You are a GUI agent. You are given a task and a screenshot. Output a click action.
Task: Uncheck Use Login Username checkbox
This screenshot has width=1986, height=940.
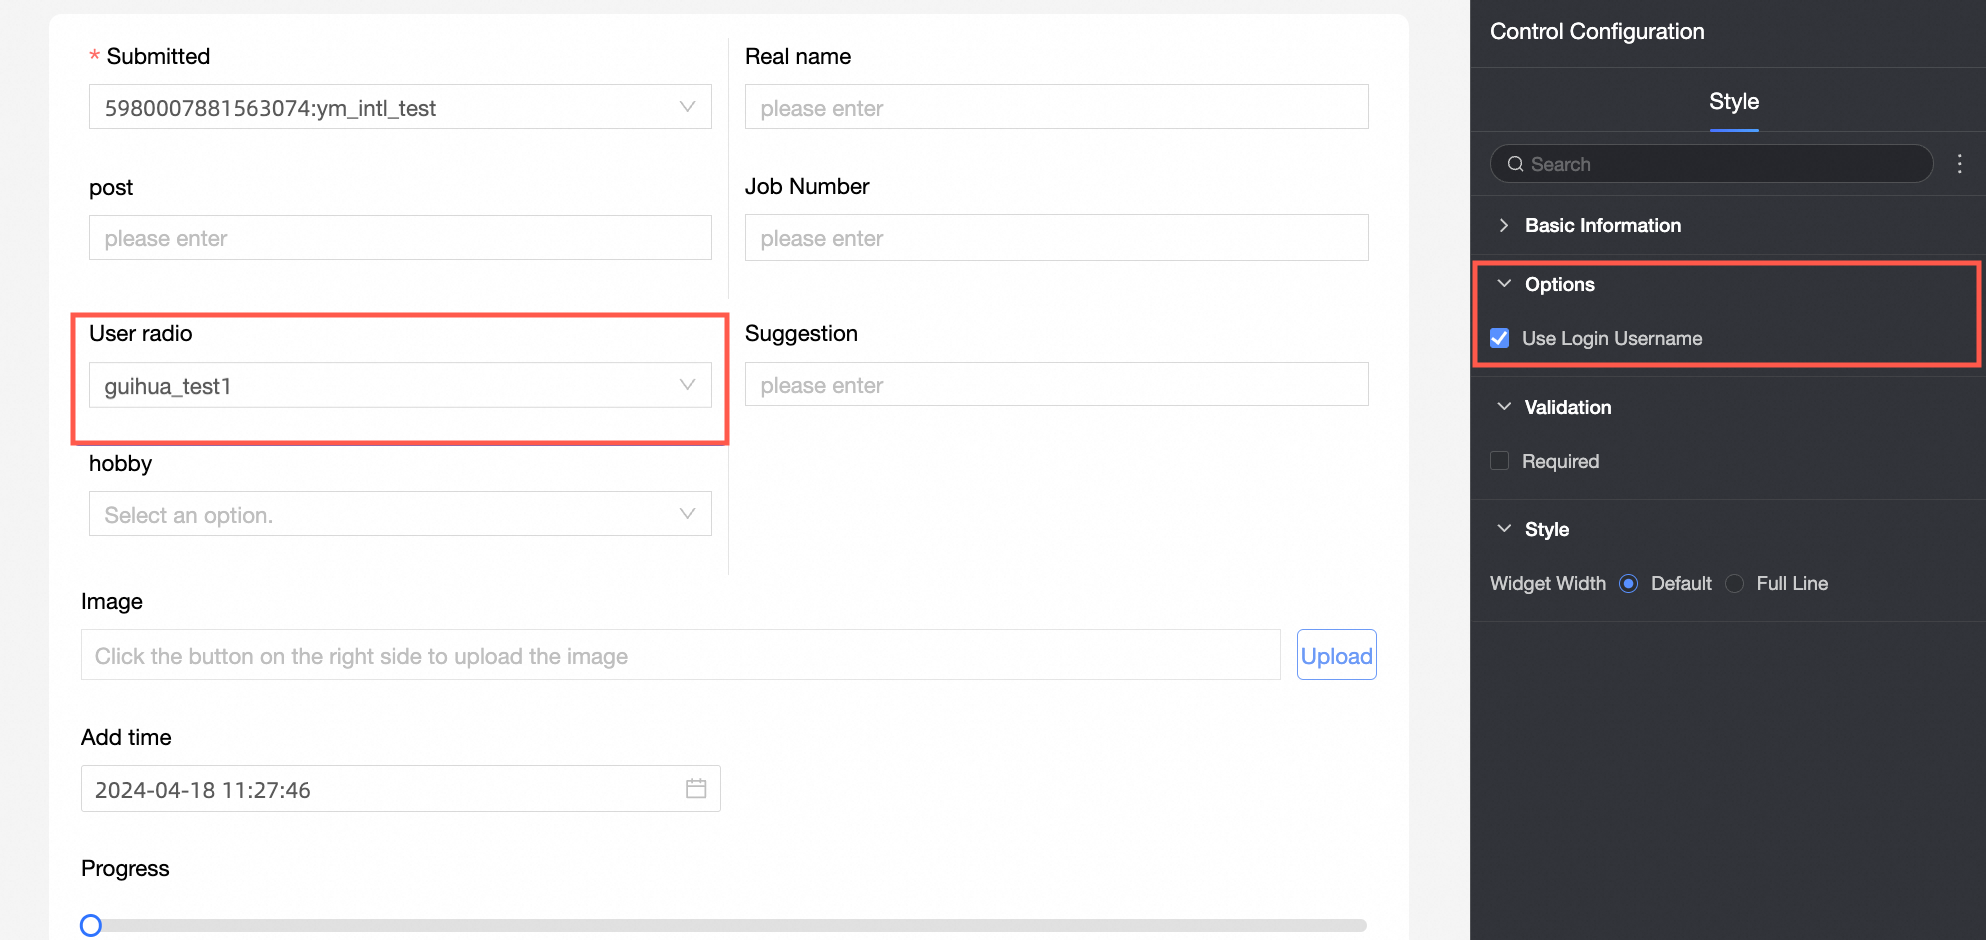[1500, 338]
